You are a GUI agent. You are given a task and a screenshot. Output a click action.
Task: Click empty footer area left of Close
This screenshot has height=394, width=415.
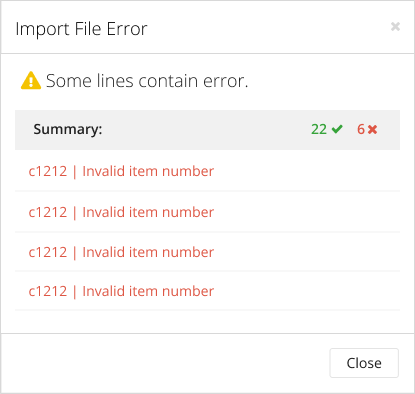pos(165,363)
